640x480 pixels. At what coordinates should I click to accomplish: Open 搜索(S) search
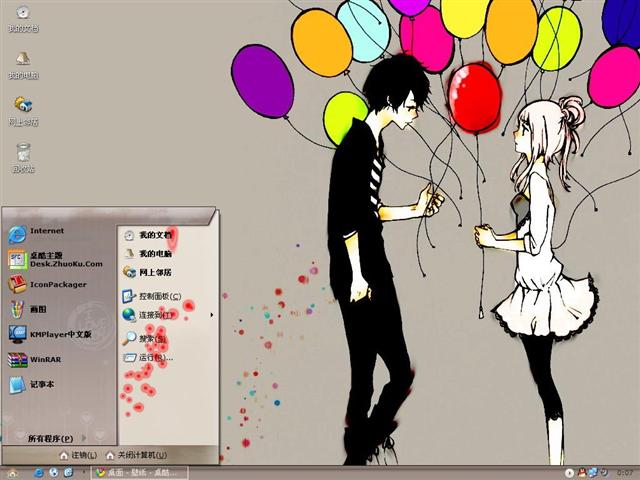[x=145, y=338]
